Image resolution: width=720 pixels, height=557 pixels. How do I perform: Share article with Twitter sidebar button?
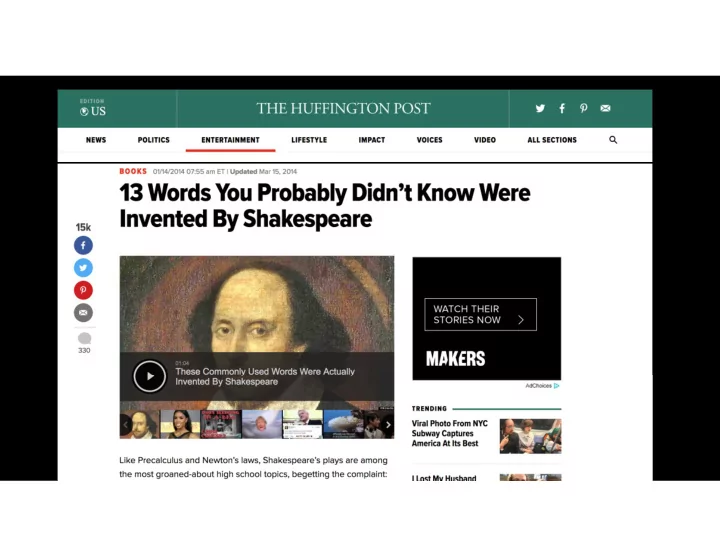click(x=83, y=268)
